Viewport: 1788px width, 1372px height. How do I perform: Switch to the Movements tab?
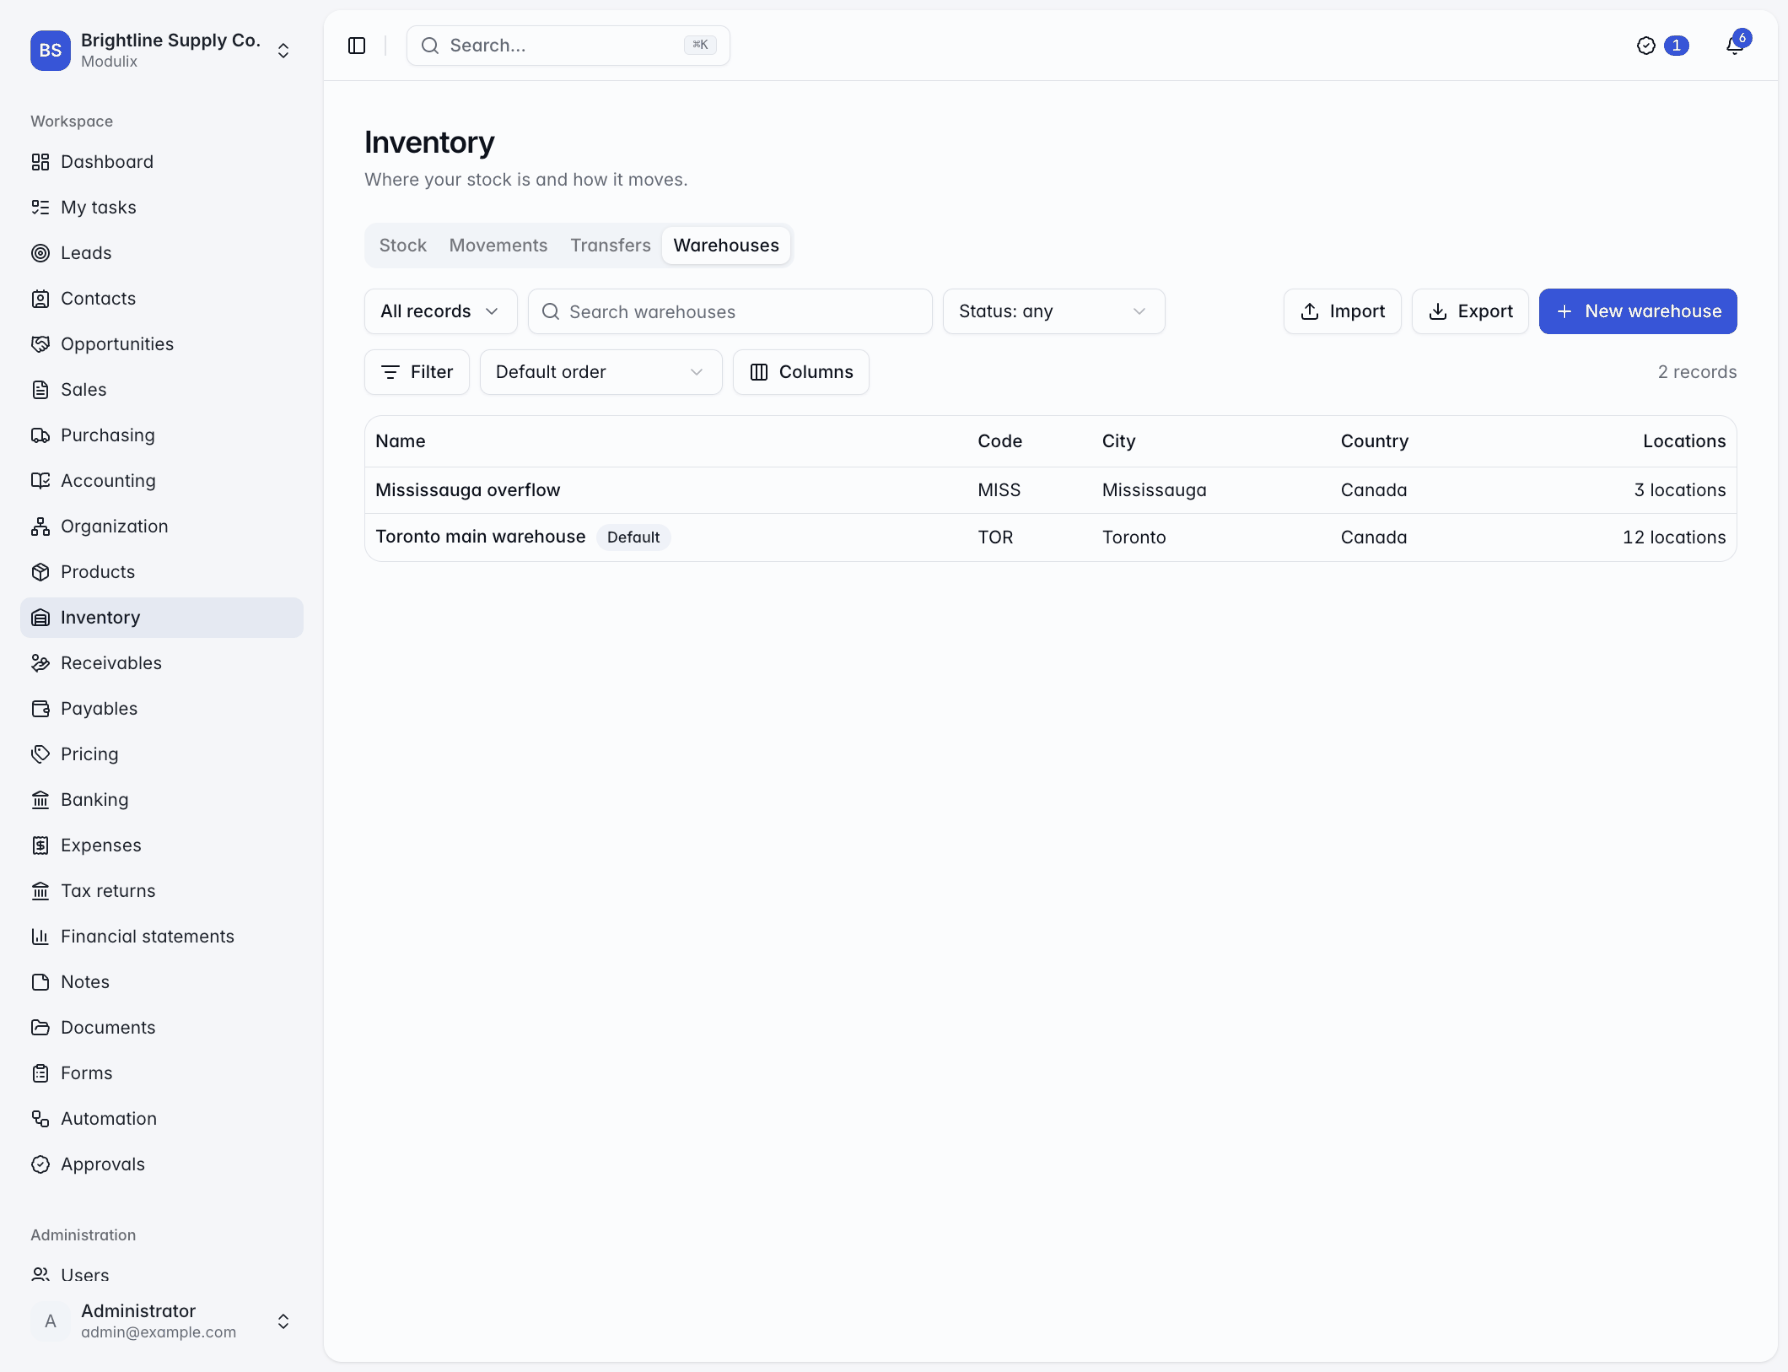498,245
